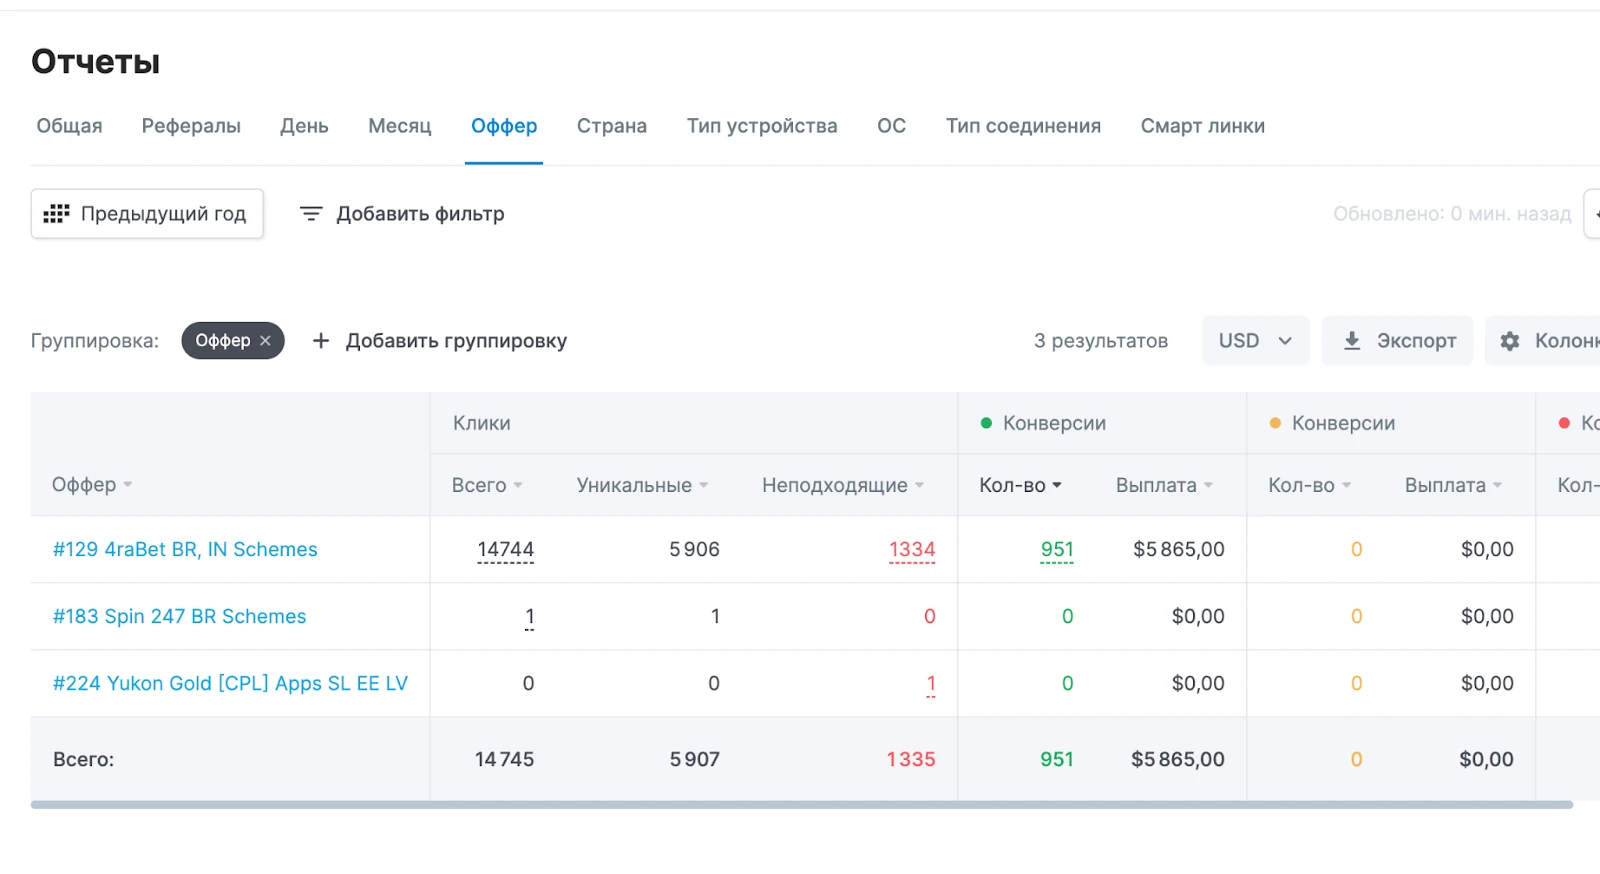Click the Добавить фильтр button
The height and width of the screenshot is (874, 1600).
pyautogui.click(x=402, y=214)
